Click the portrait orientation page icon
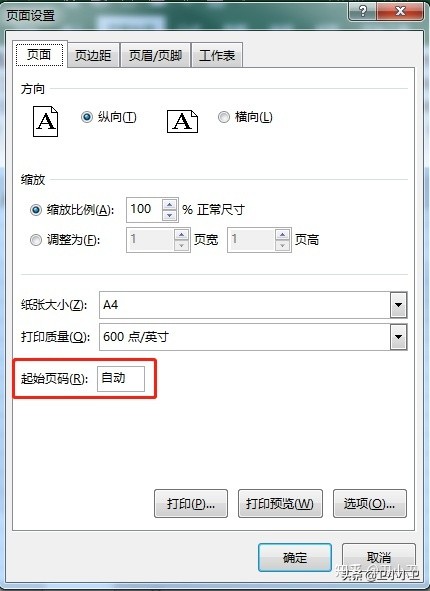This screenshot has height=591, width=430. tap(46, 121)
